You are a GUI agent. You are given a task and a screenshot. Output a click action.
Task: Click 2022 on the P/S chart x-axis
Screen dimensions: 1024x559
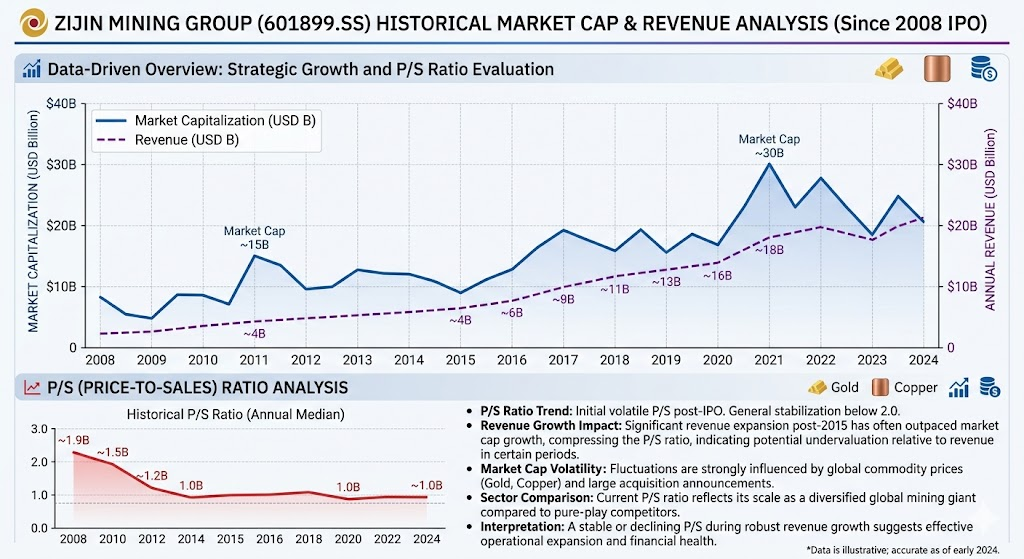[x=387, y=539]
